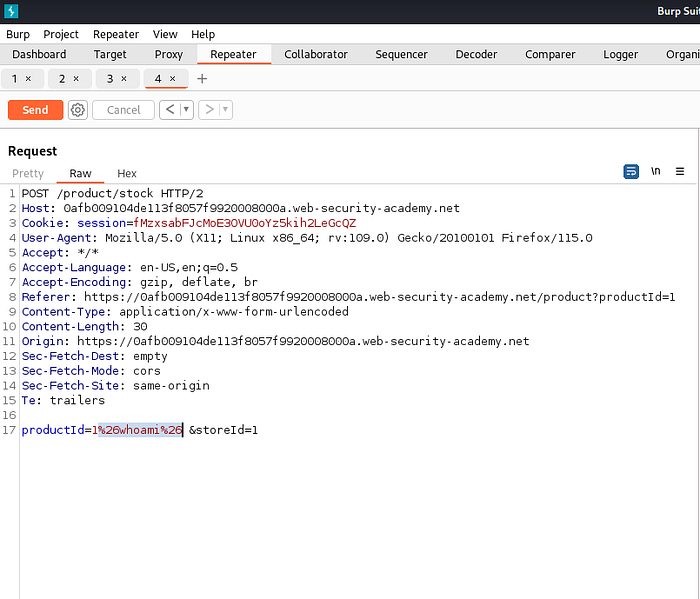Switch to the Sequencer tab
Viewport: 700px width, 599px height.
(x=401, y=54)
